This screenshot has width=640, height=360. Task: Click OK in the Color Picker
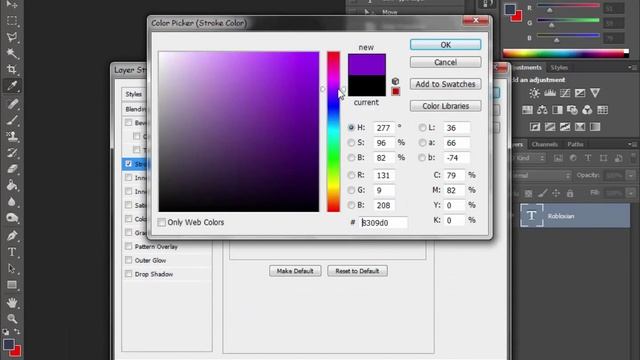445,44
